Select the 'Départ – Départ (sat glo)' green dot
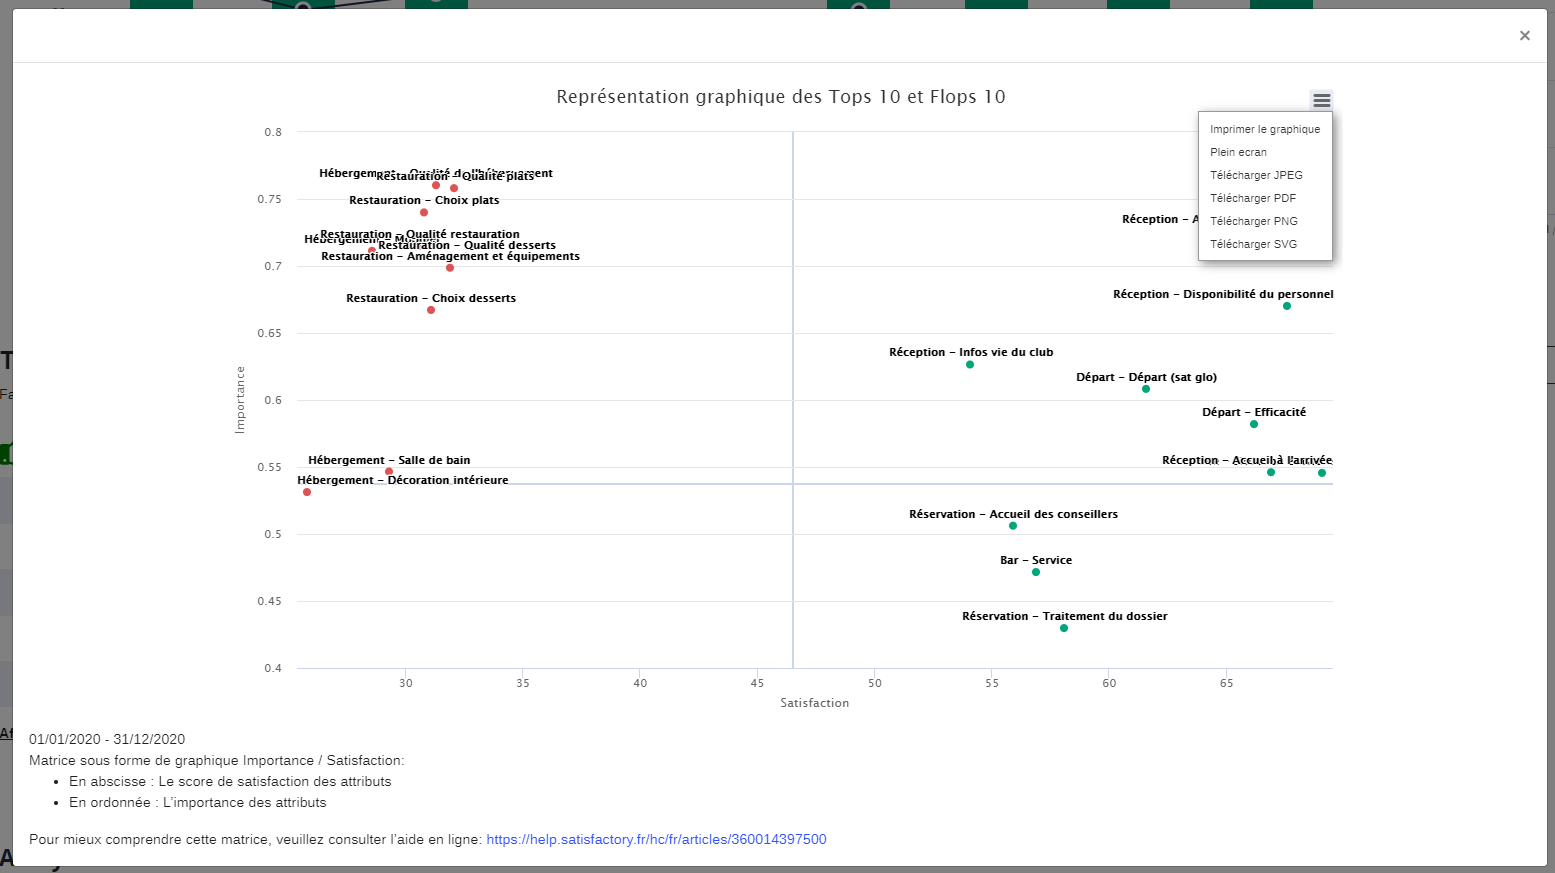This screenshot has width=1555, height=873. pyautogui.click(x=1146, y=389)
